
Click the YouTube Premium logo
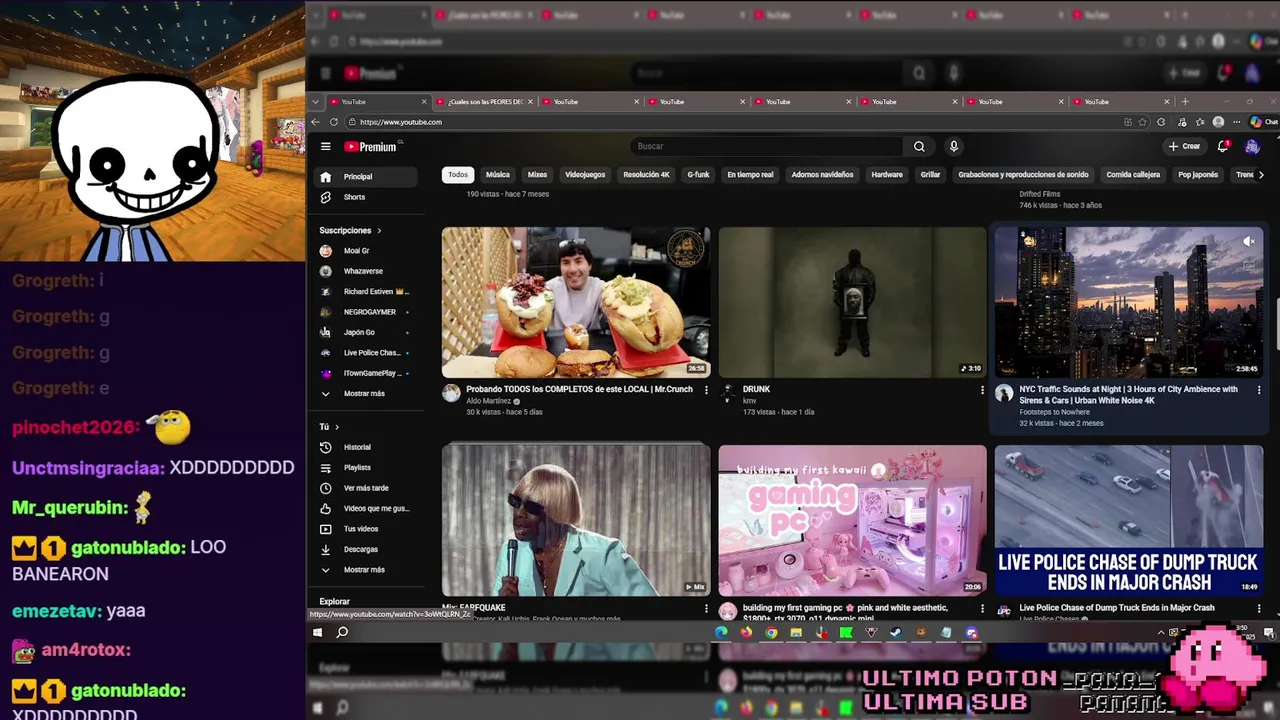[371, 147]
